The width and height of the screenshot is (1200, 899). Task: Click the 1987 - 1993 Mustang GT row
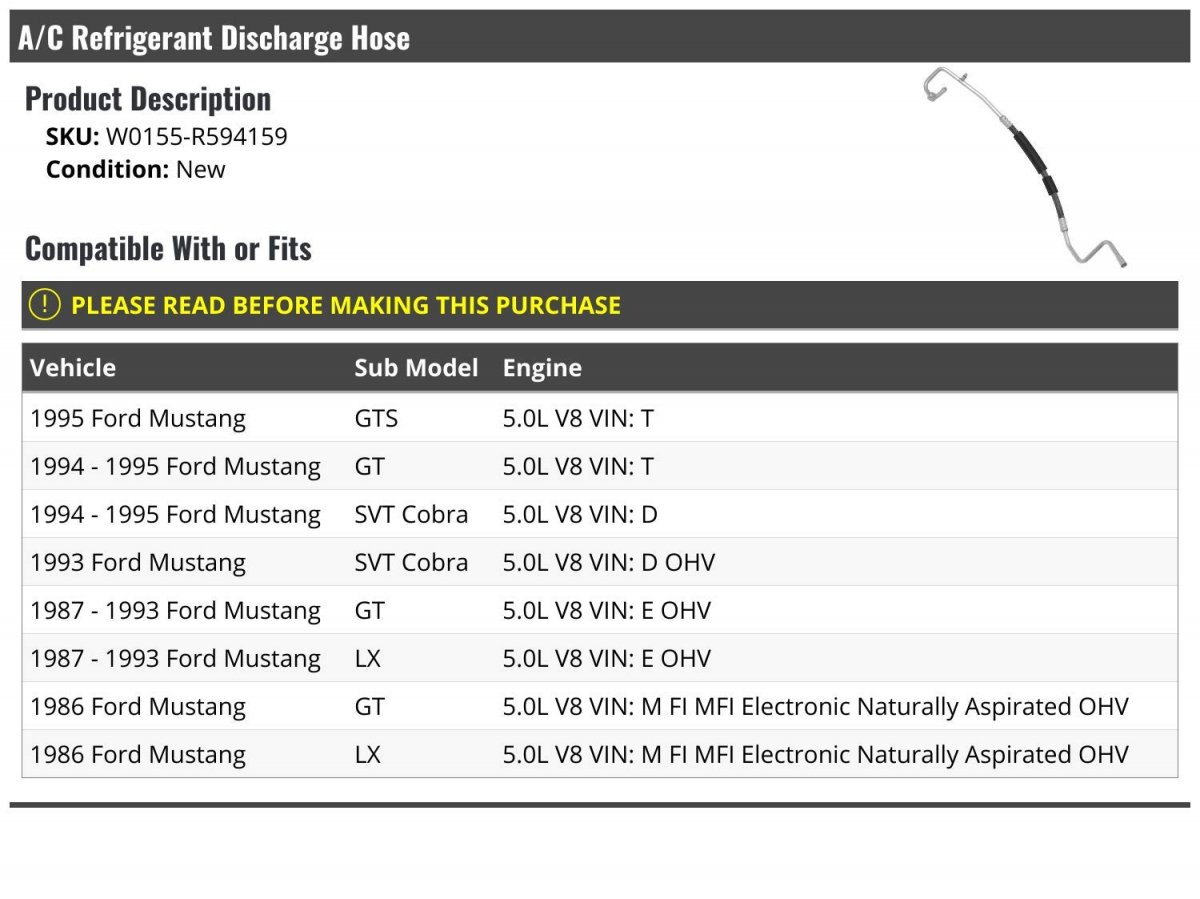(x=600, y=610)
